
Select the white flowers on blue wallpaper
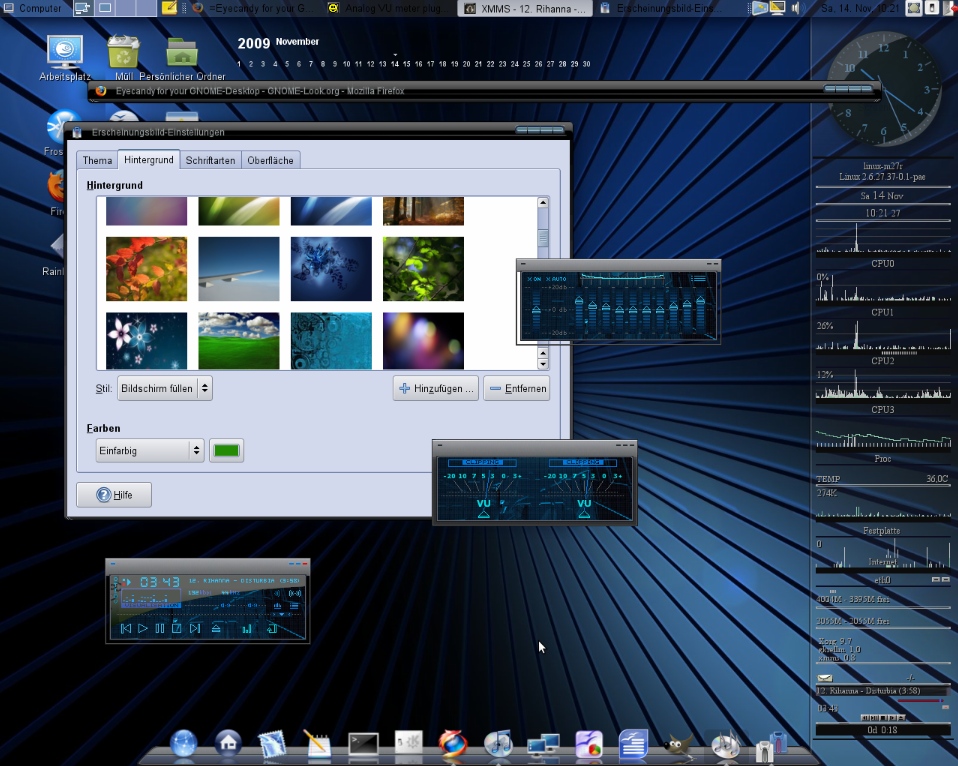[147, 341]
